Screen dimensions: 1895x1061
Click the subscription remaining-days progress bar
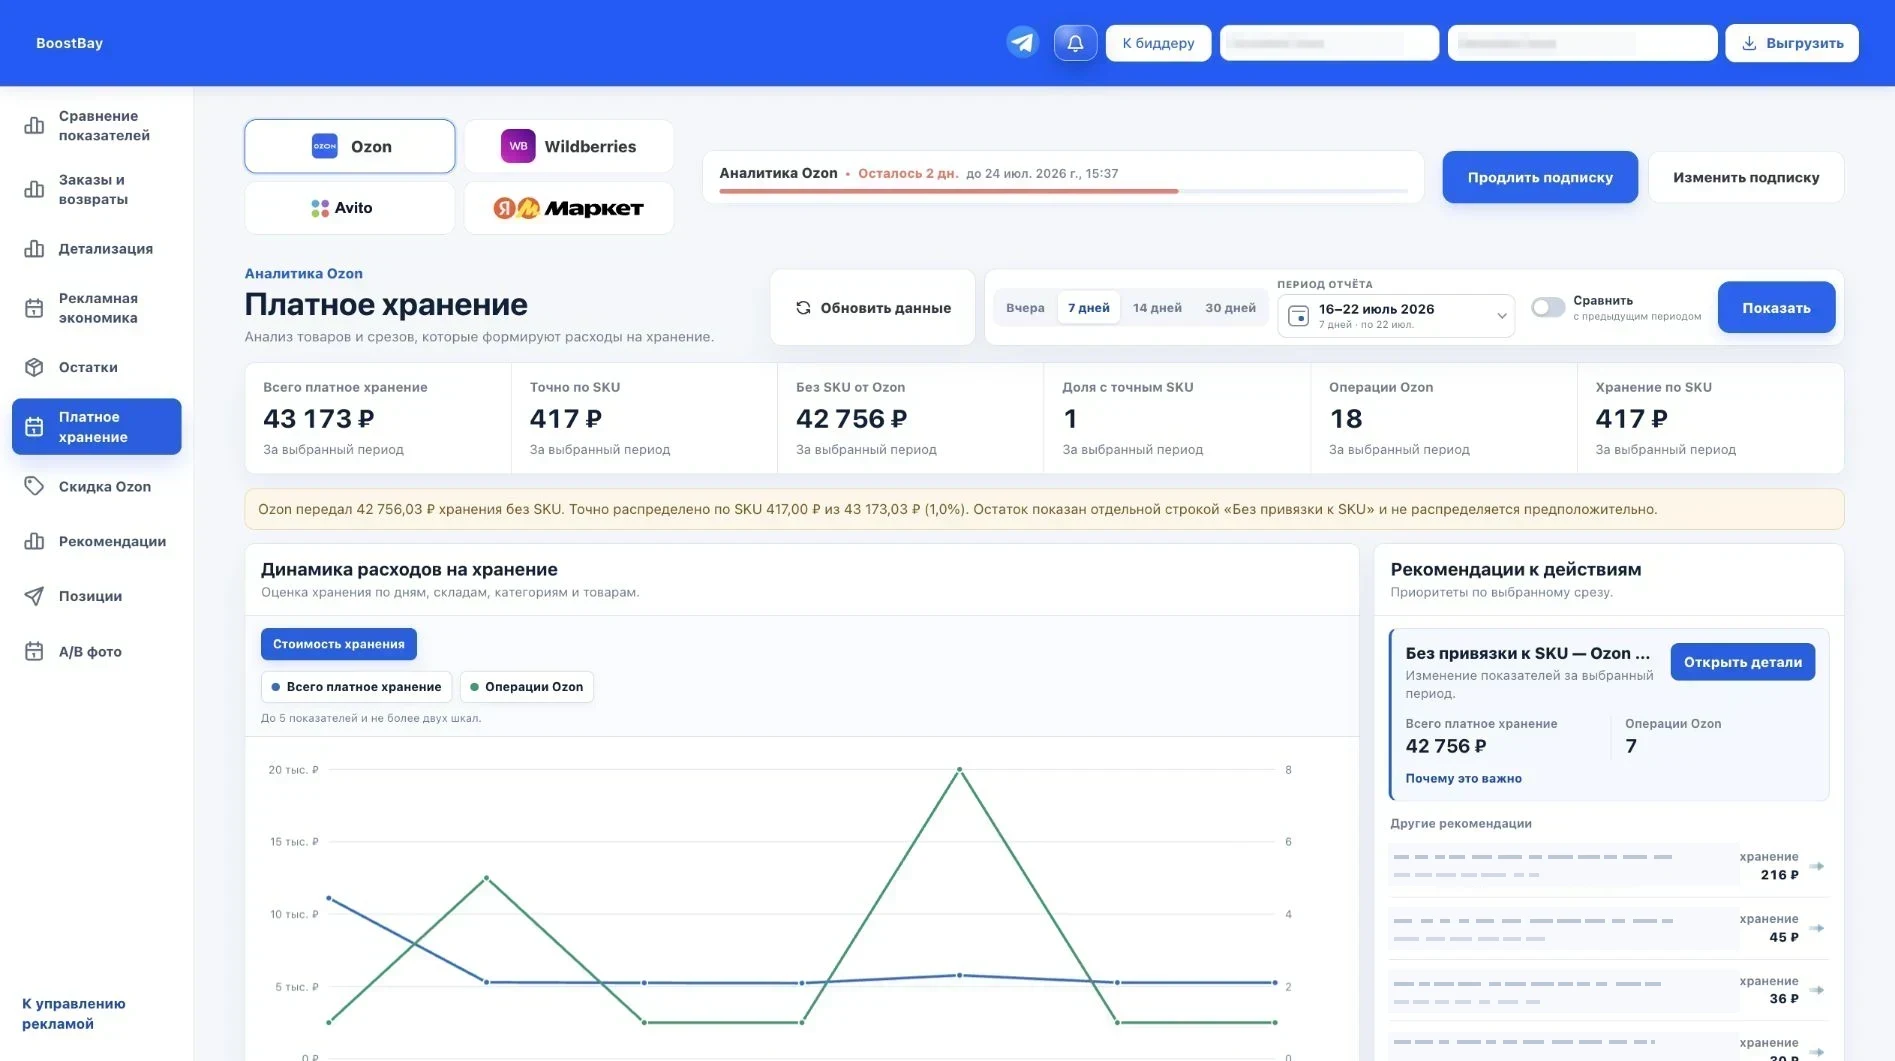pyautogui.click(x=1064, y=190)
